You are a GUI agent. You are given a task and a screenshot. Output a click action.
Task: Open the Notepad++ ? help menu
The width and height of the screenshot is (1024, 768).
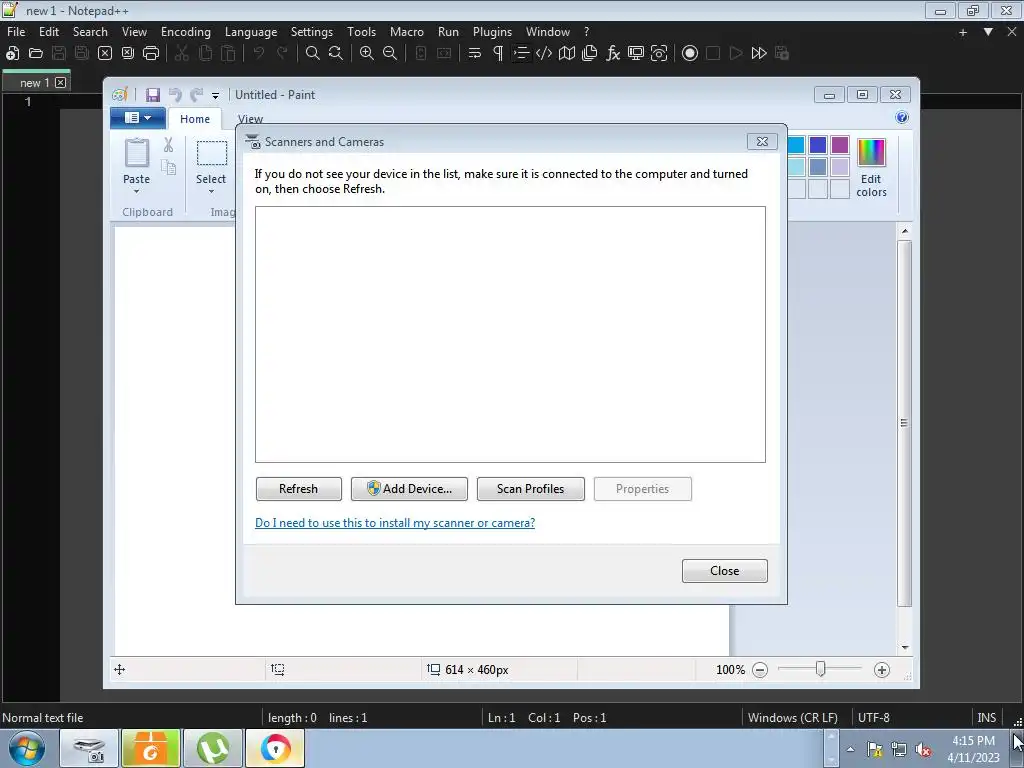pyautogui.click(x=586, y=32)
